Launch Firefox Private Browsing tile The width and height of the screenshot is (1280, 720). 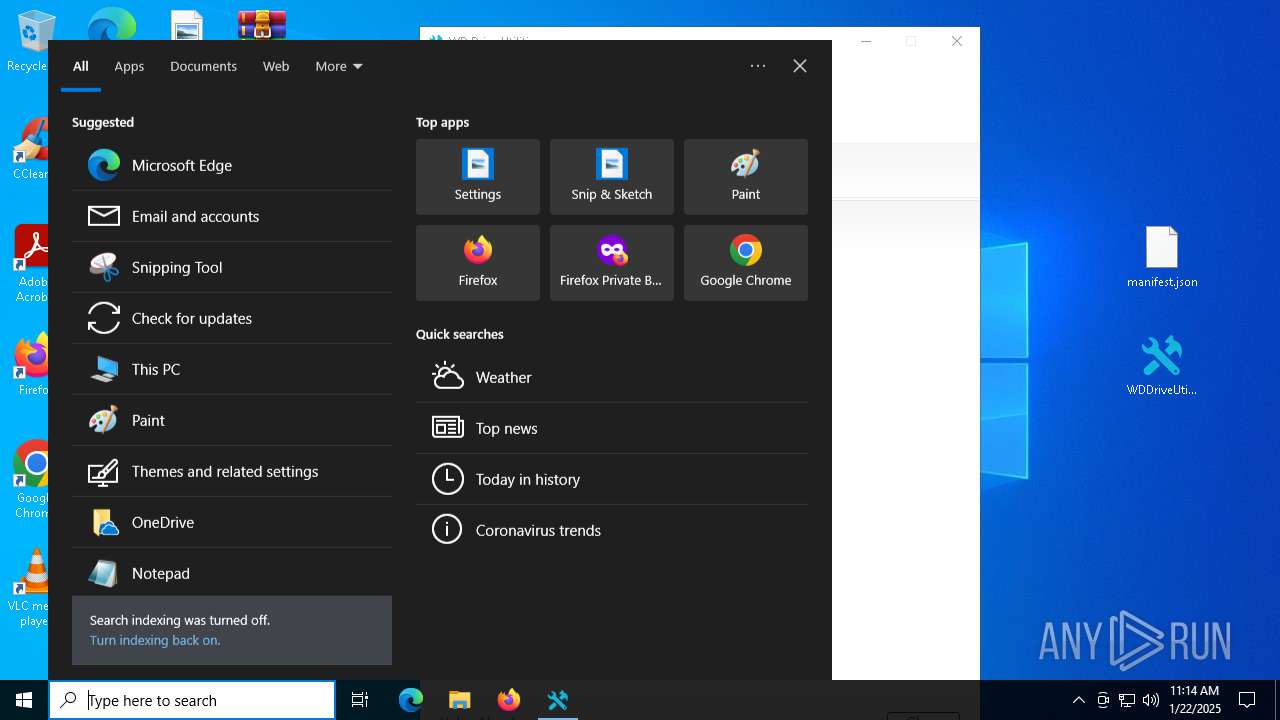[612, 263]
